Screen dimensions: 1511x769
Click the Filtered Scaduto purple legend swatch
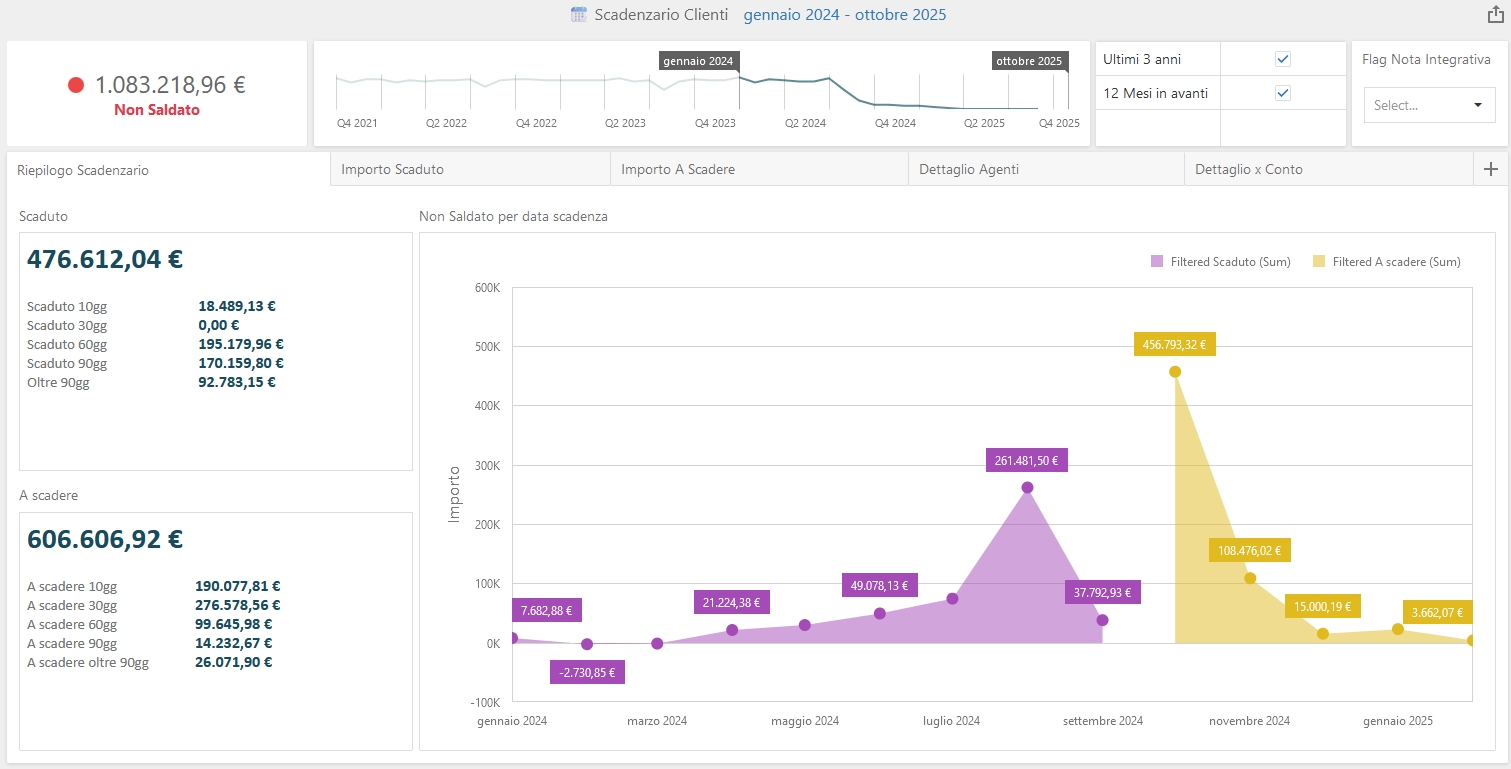[1157, 262]
